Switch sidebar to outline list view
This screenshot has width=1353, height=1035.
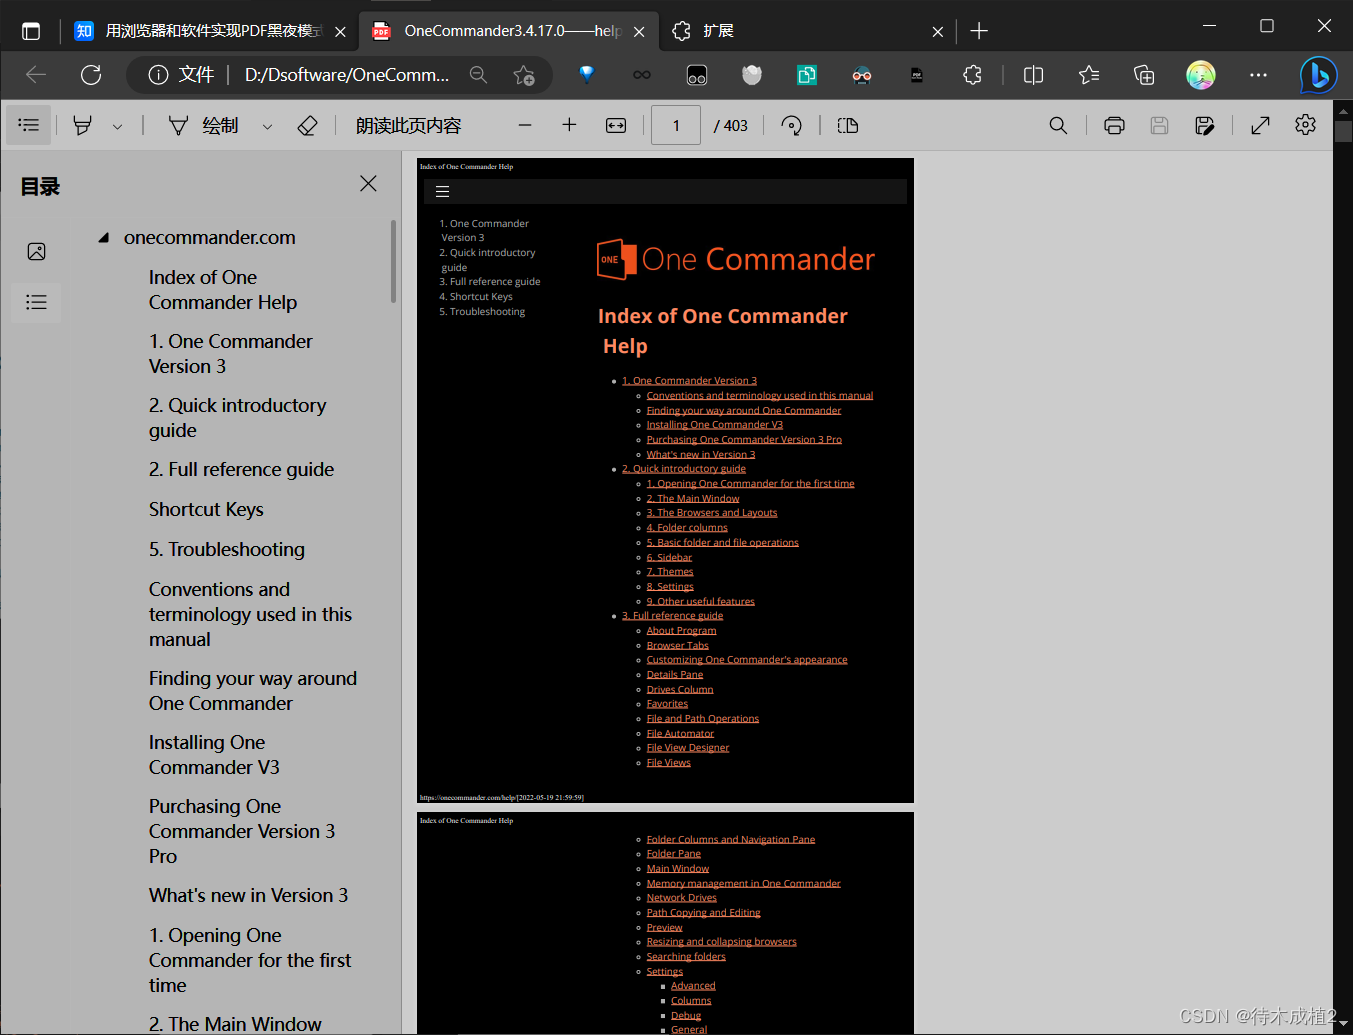[36, 302]
